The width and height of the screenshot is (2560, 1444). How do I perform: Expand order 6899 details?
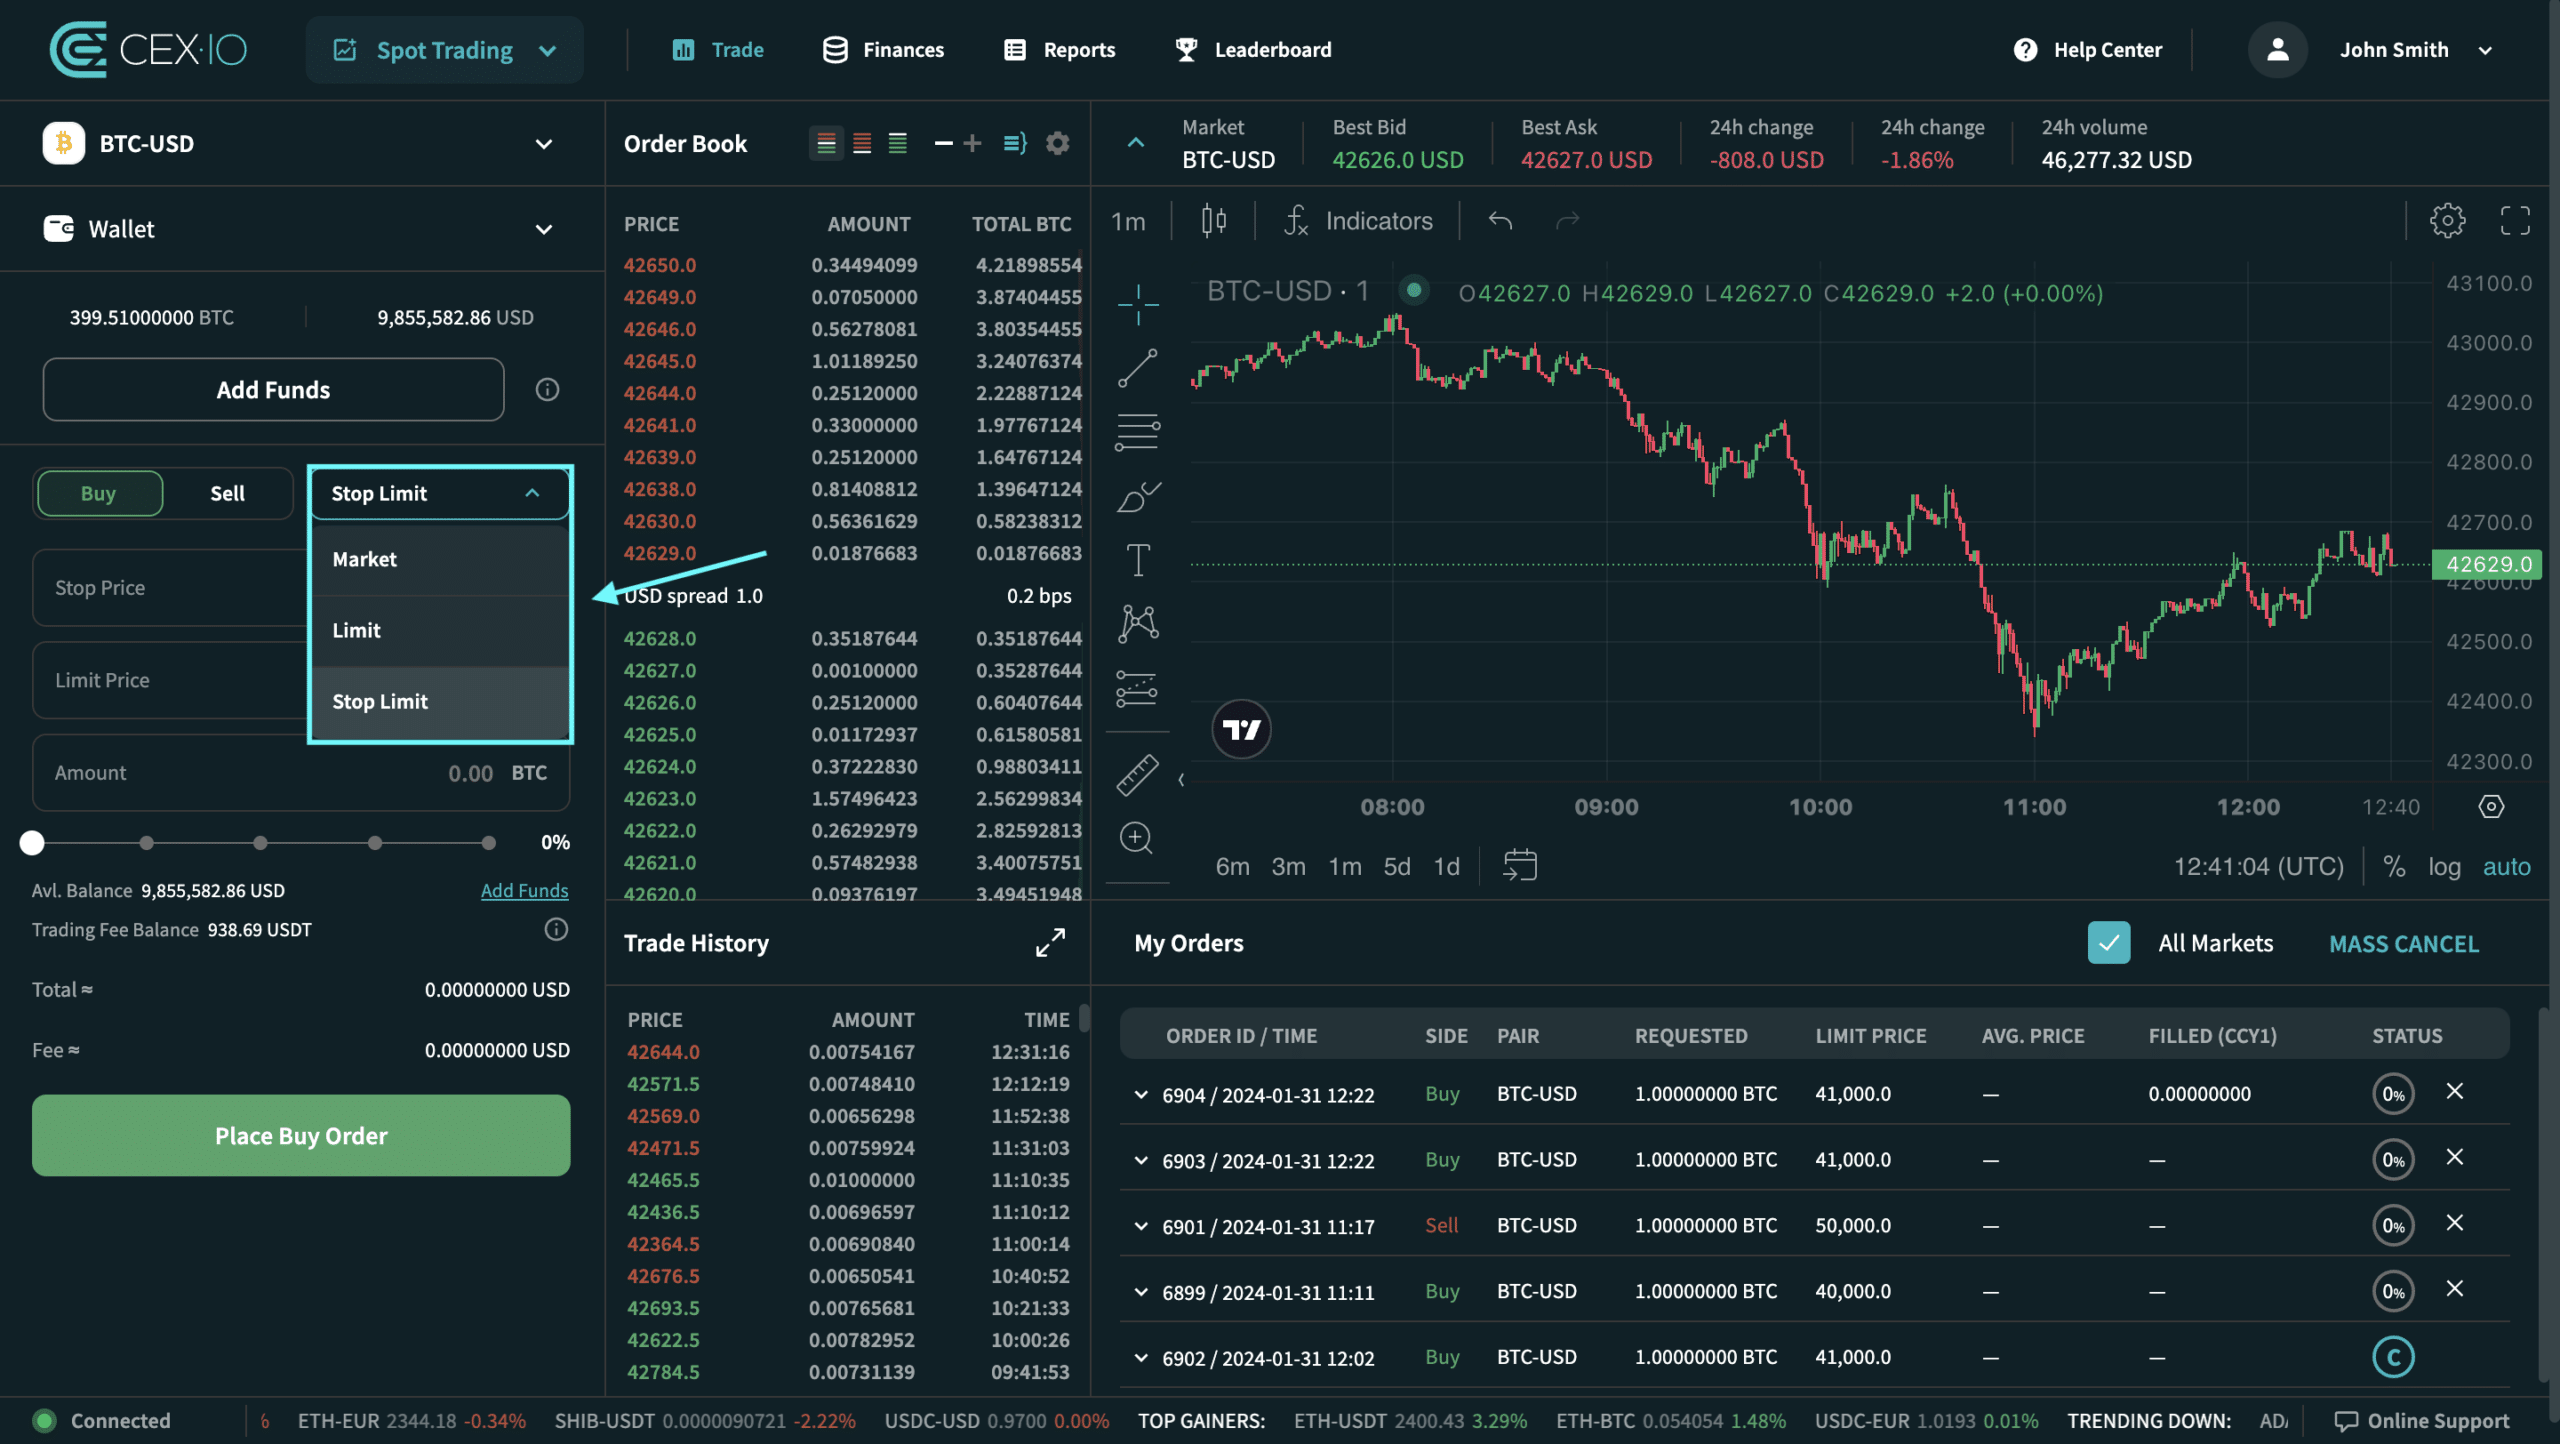tap(1141, 1292)
